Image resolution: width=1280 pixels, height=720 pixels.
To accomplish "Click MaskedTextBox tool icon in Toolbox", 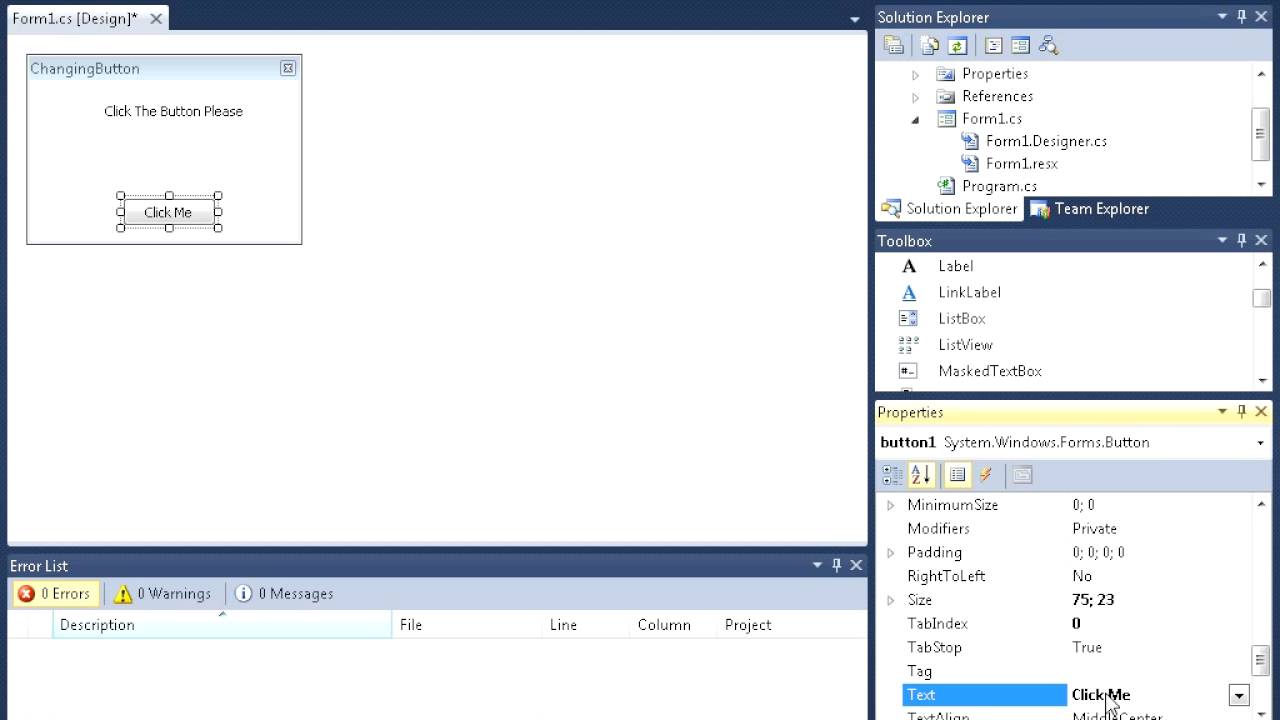I will [x=908, y=371].
